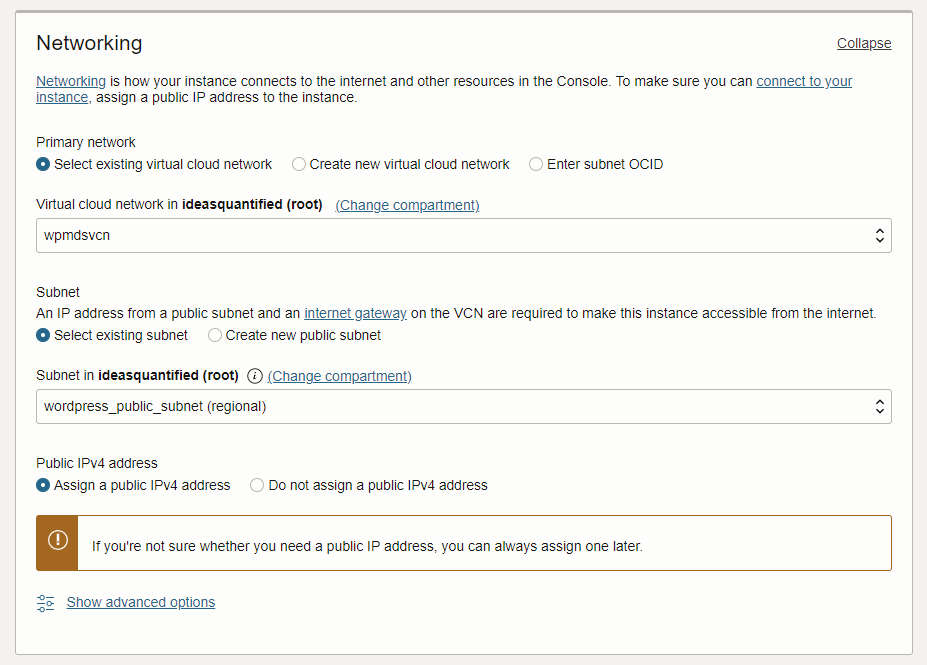Click the warning exclamation icon
Viewport: 927px width, 665px height.
tap(58, 540)
